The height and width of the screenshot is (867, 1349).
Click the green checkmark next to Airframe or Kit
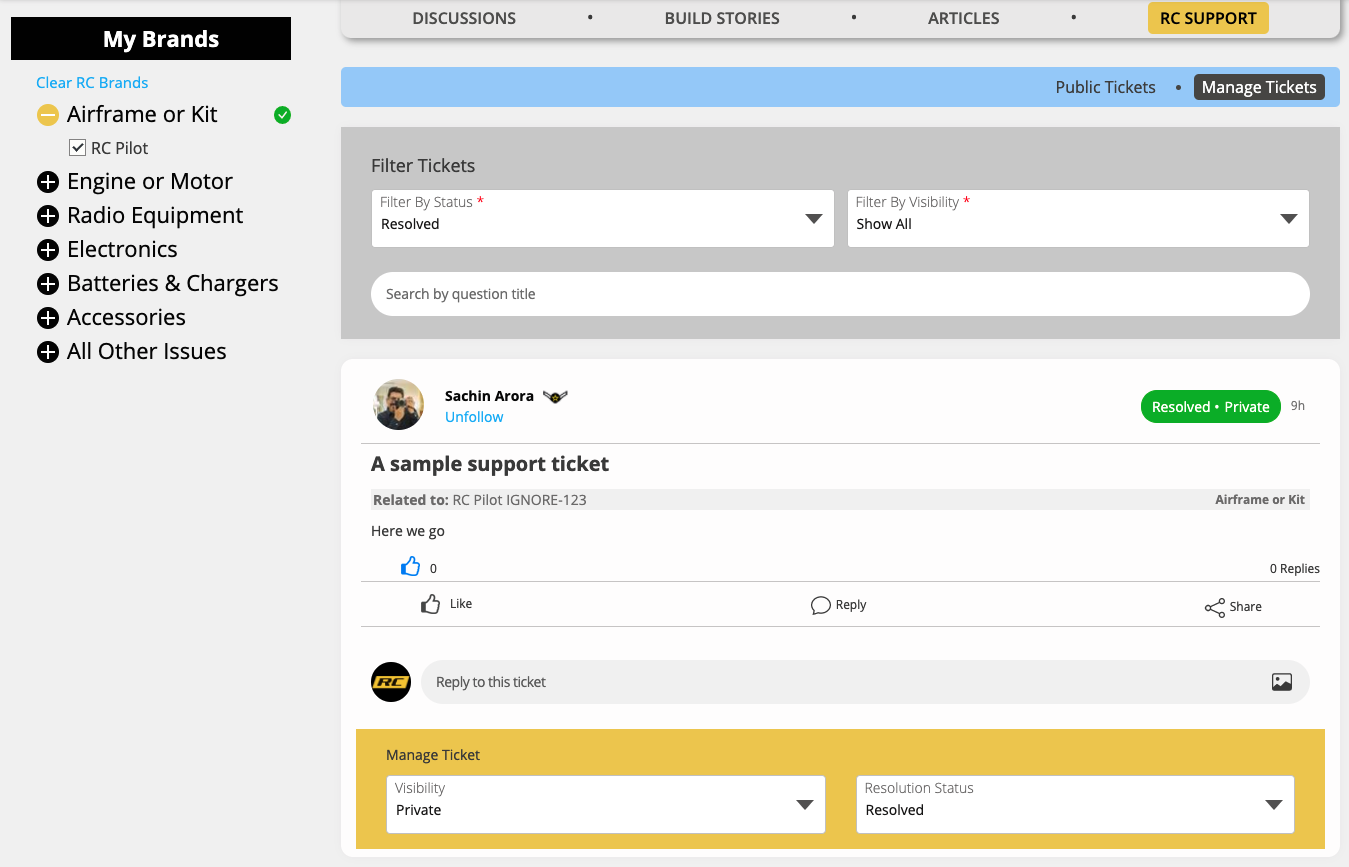click(x=283, y=115)
